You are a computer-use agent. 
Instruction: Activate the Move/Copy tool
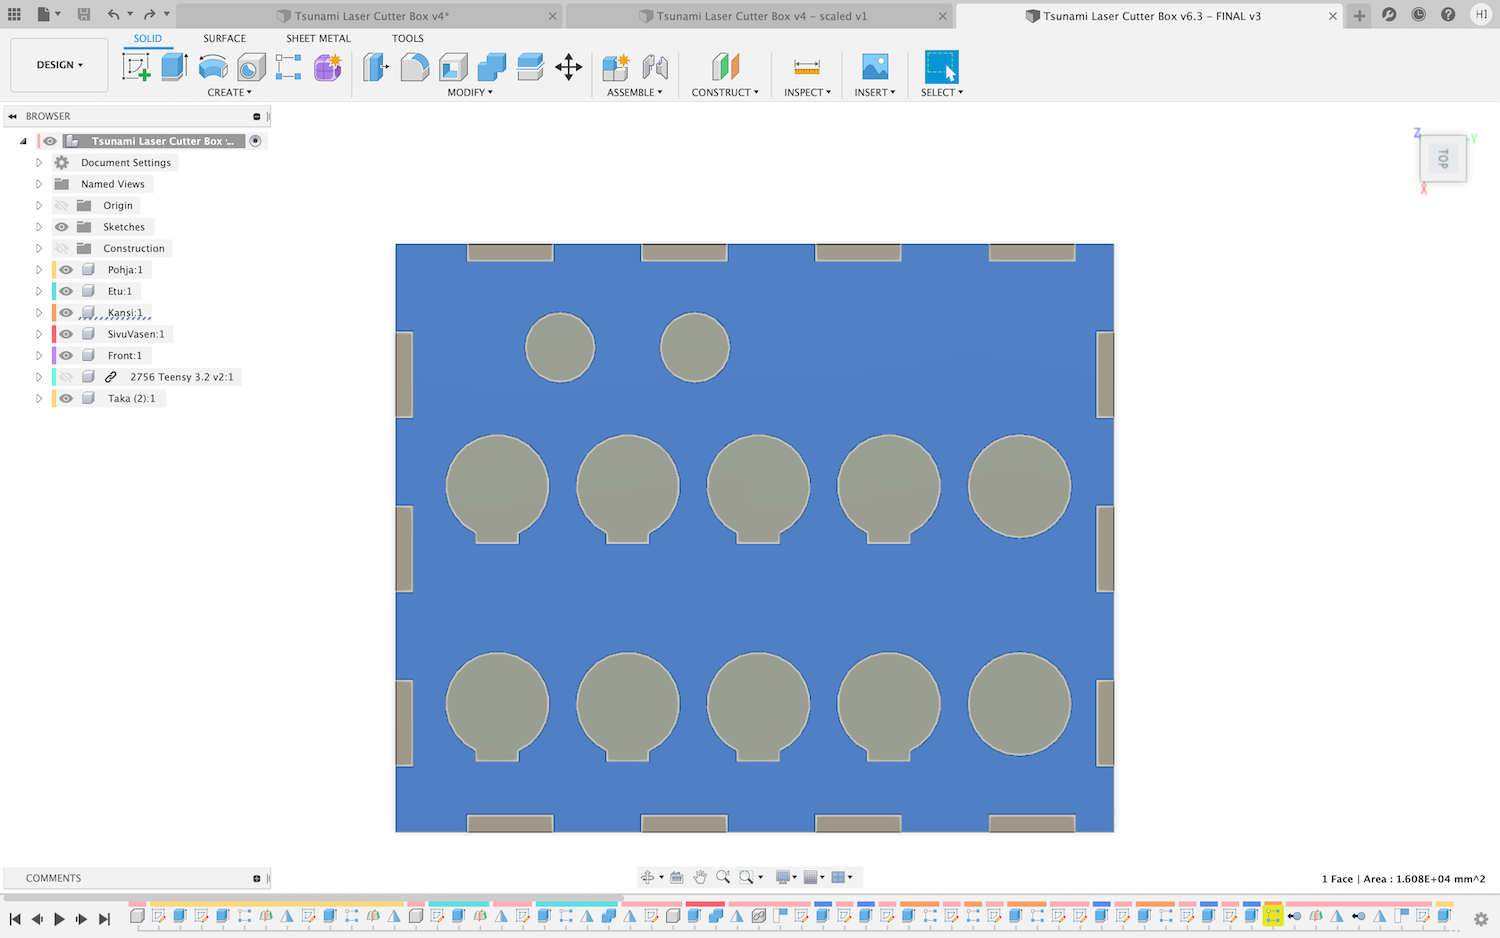click(x=568, y=67)
